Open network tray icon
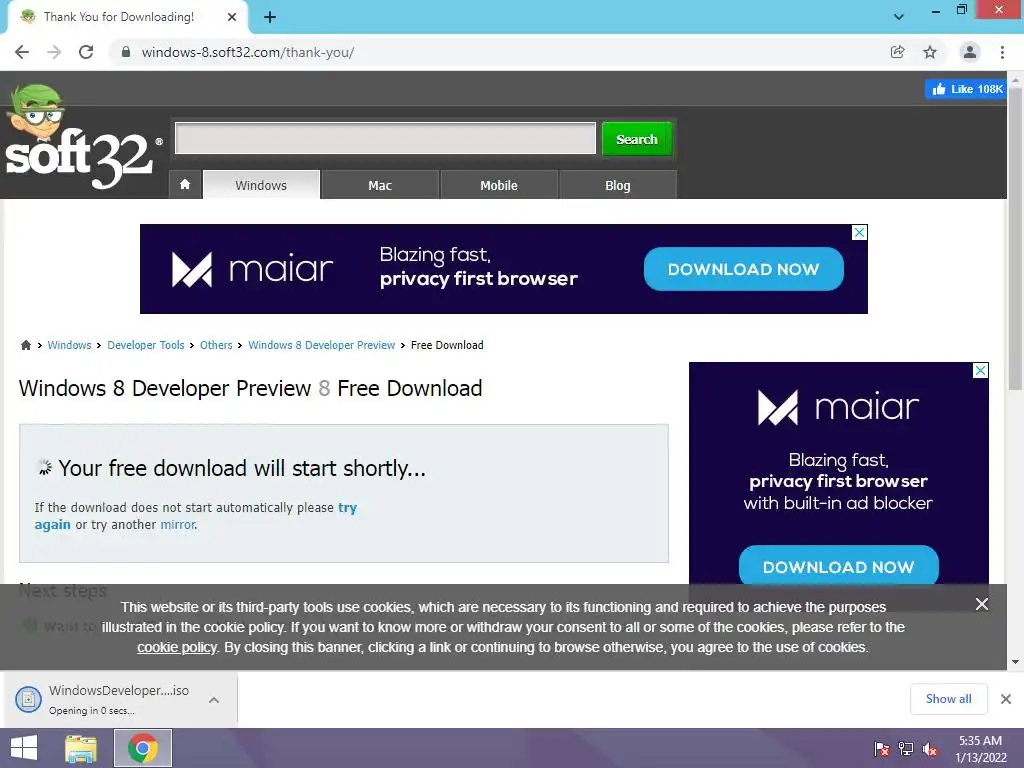 tap(906, 749)
